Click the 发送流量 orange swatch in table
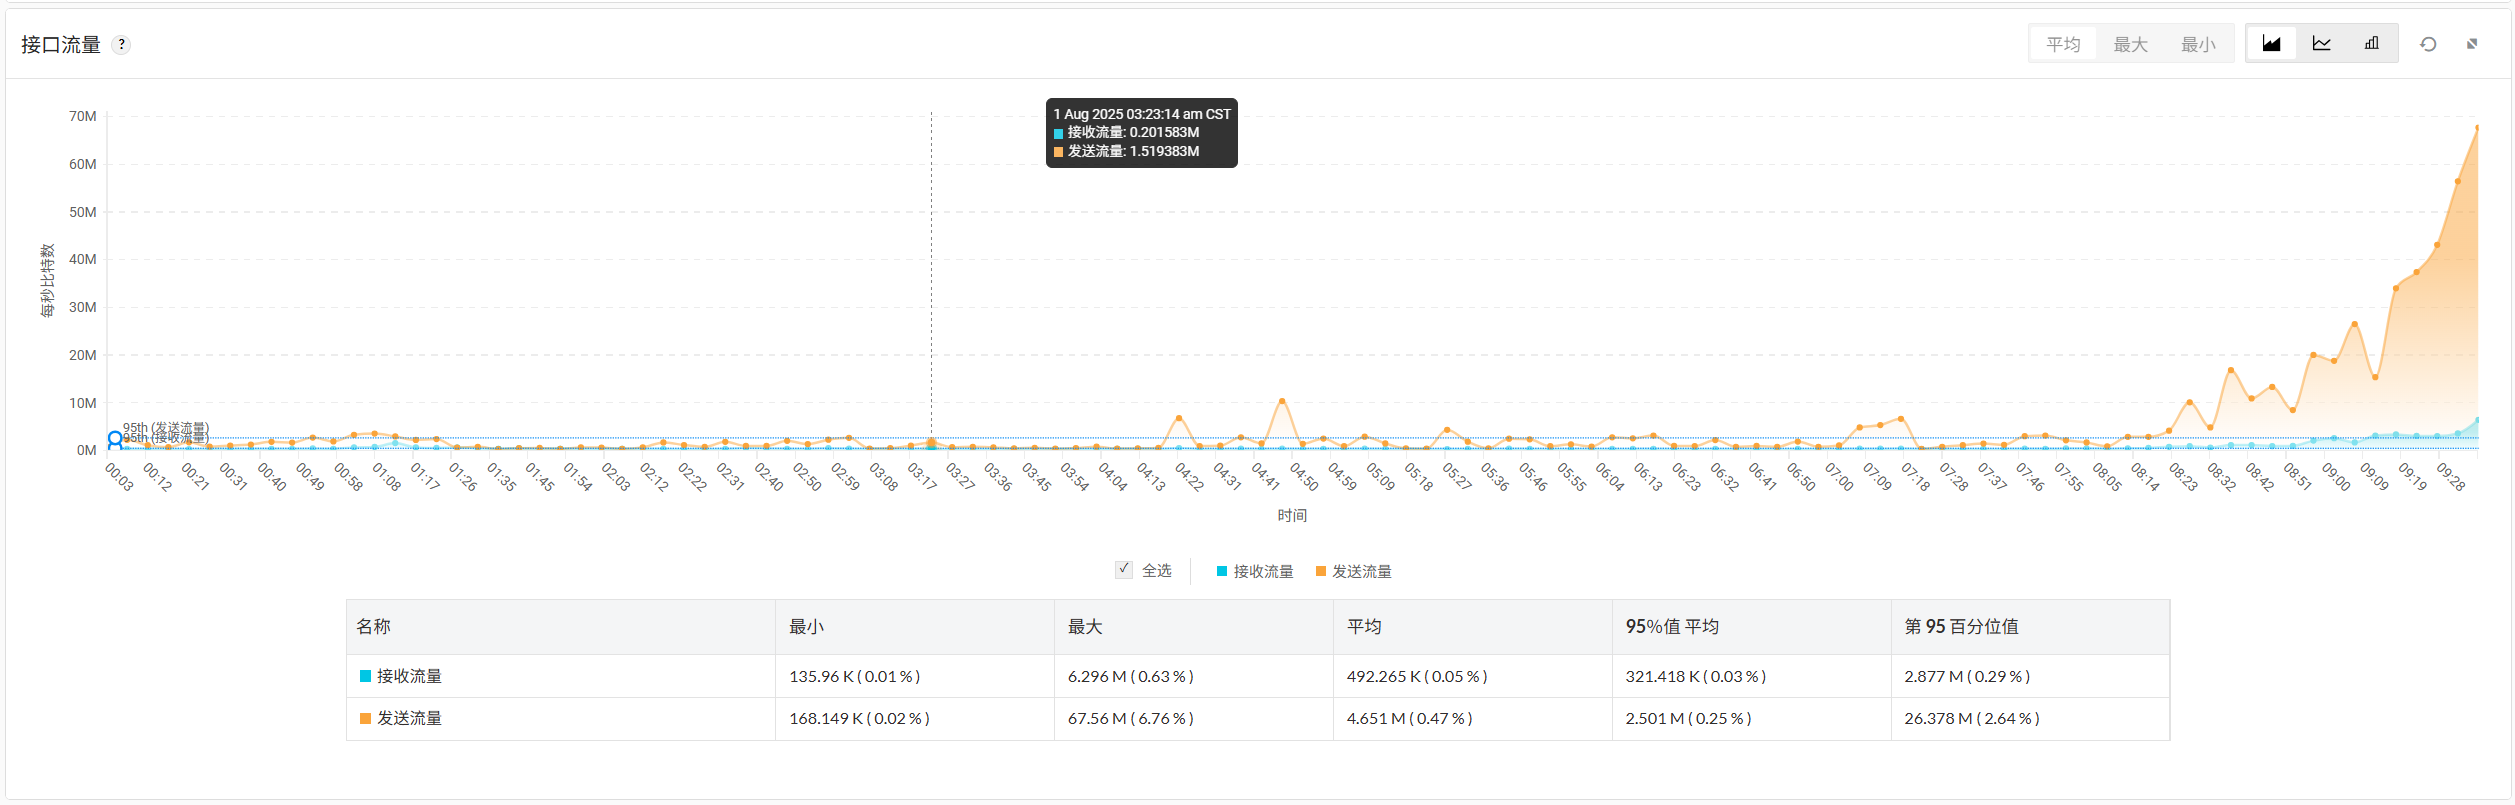The image size is (2515, 805). (365, 718)
